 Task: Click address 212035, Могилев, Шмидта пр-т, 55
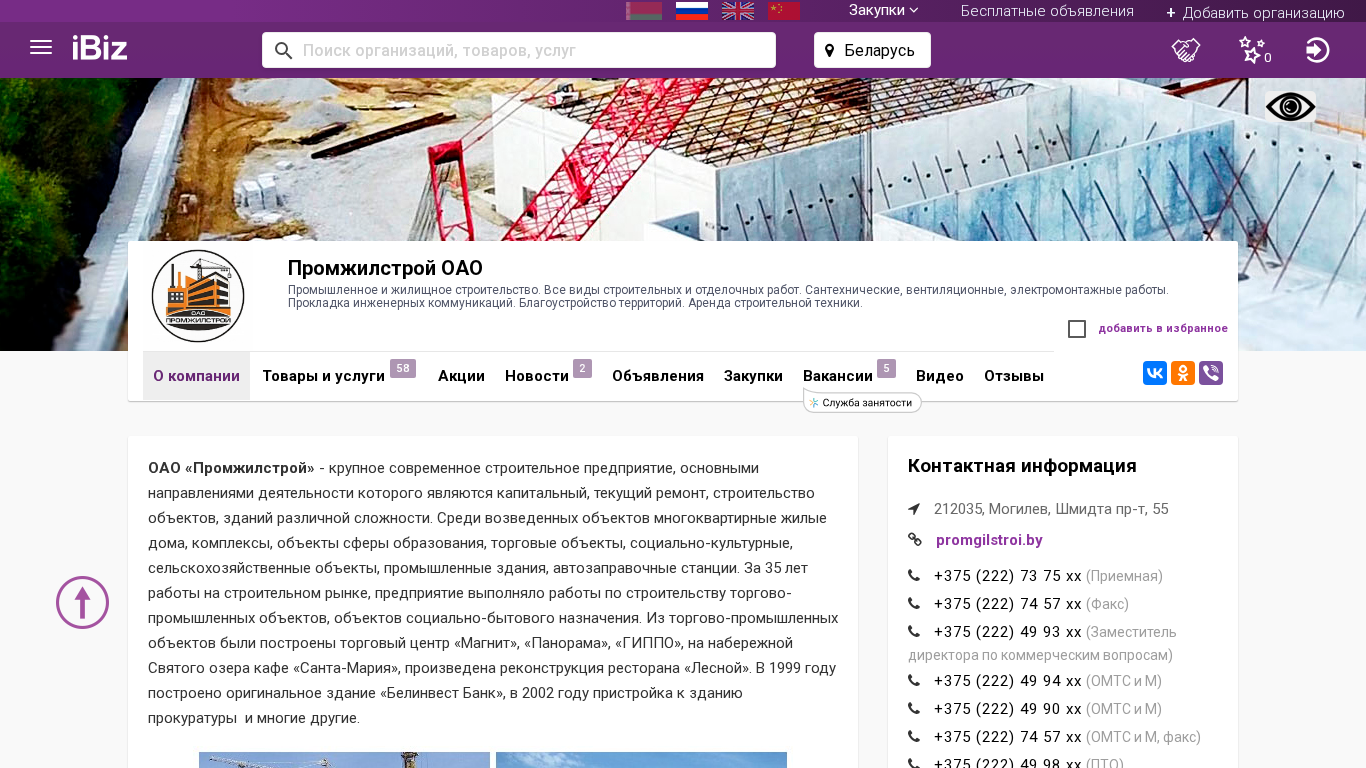[x=1051, y=509]
